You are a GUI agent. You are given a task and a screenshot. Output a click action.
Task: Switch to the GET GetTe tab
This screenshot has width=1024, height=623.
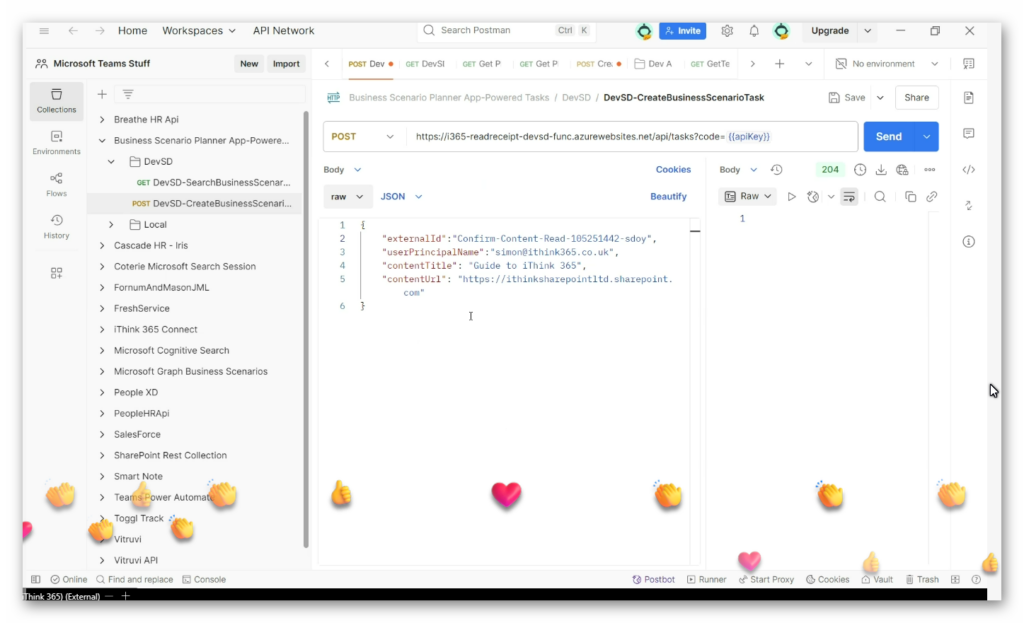coord(710,63)
